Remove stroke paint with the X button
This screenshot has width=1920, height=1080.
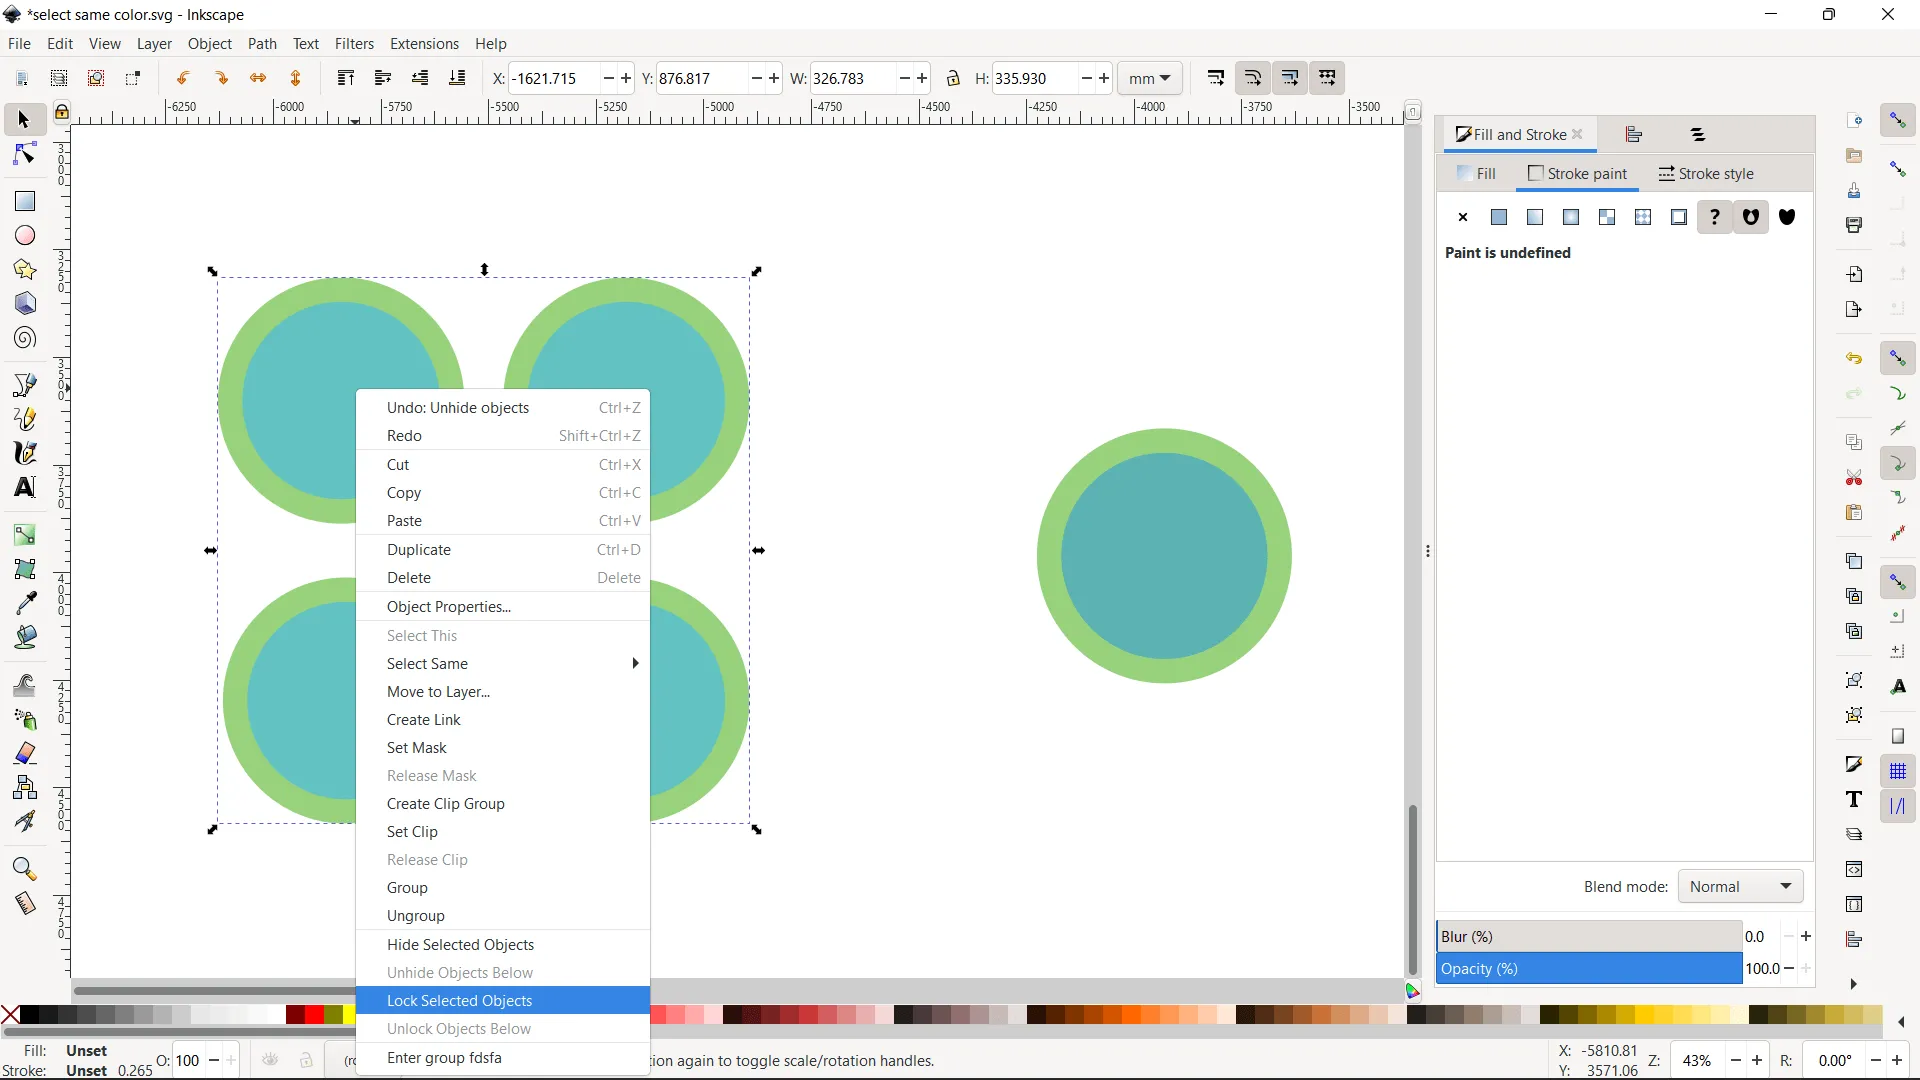coord(1463,217)
